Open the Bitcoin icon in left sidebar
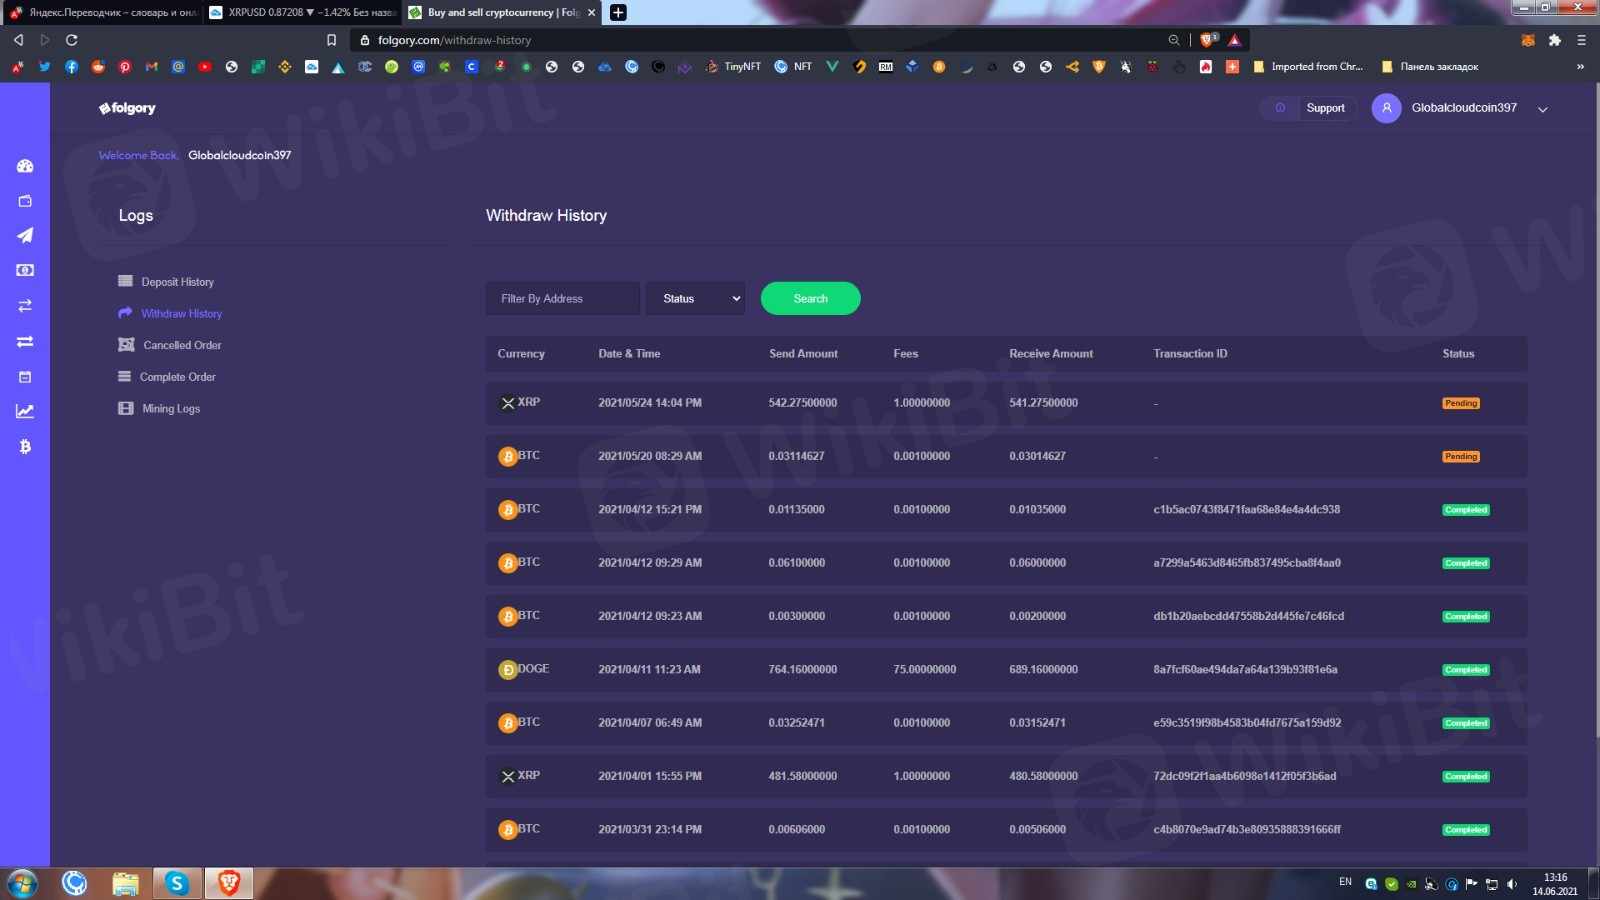The image size is (1600, 900). click(x=25, y=447)
